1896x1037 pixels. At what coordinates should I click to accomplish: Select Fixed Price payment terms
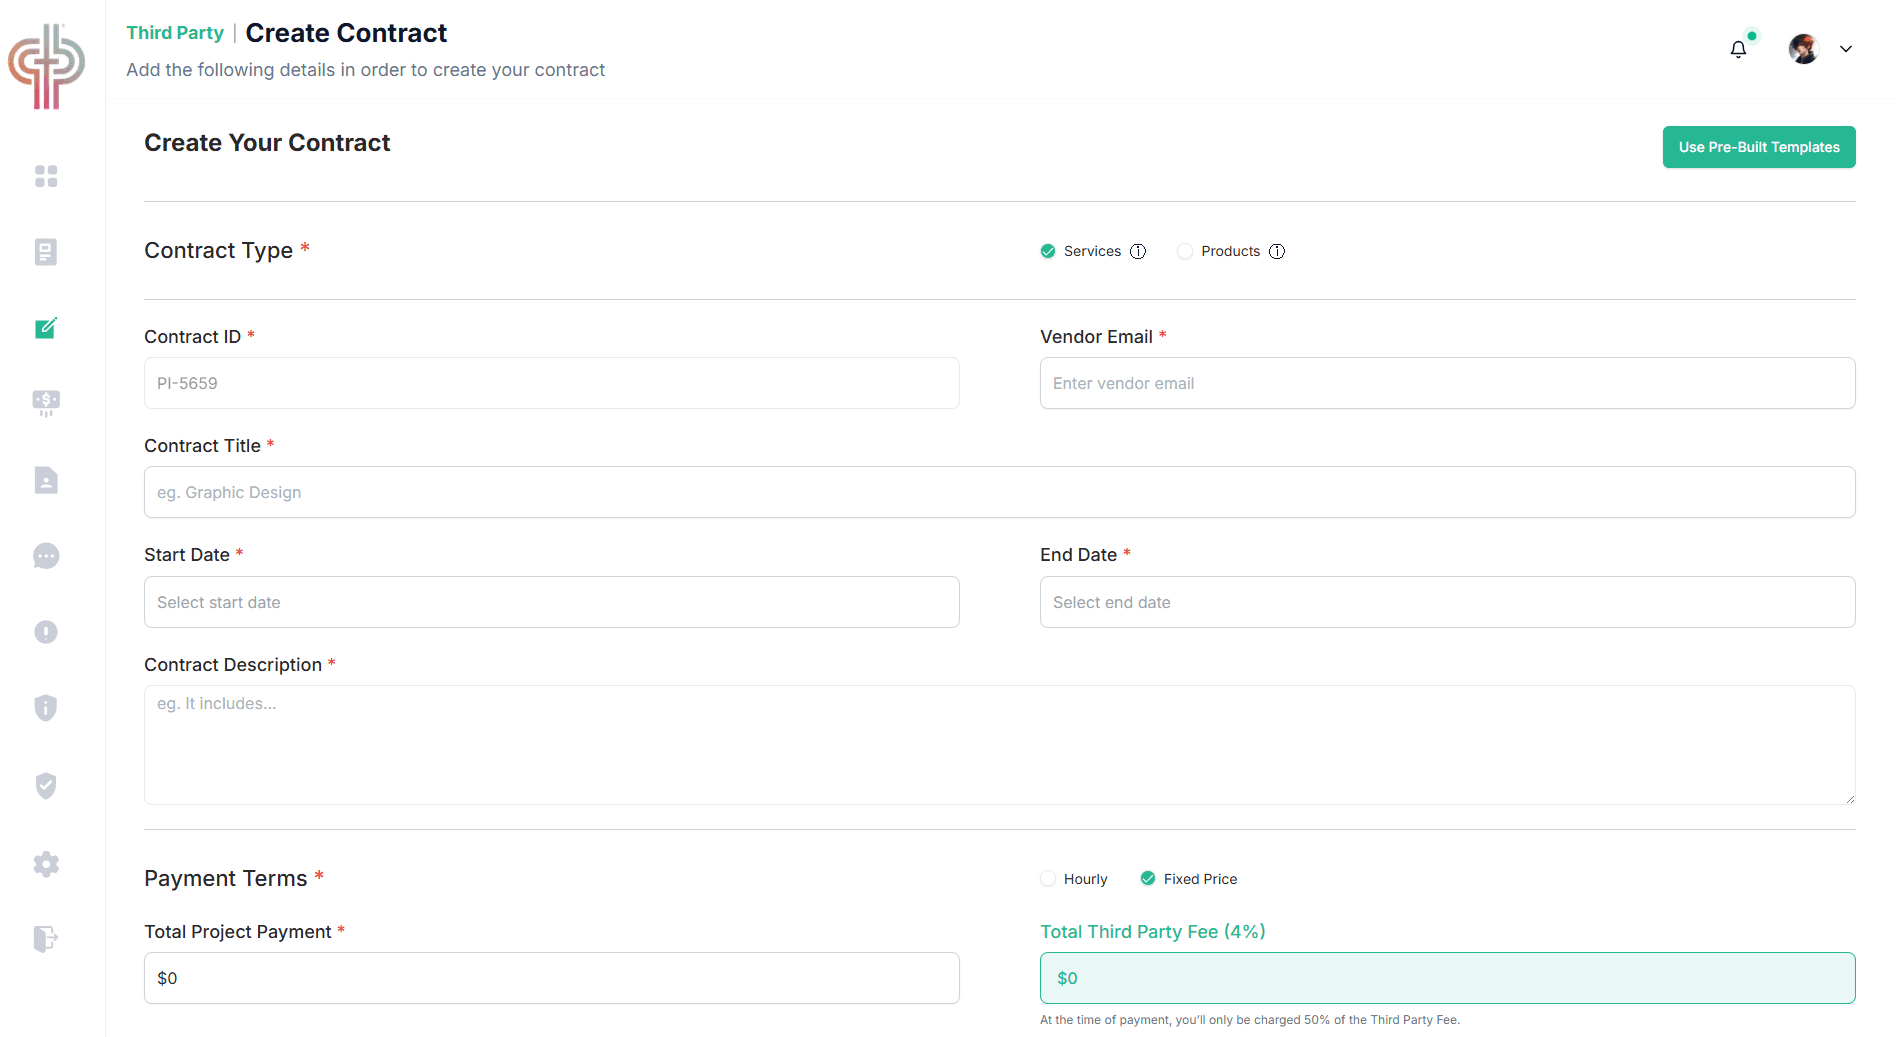click(x=1147, y=878)
